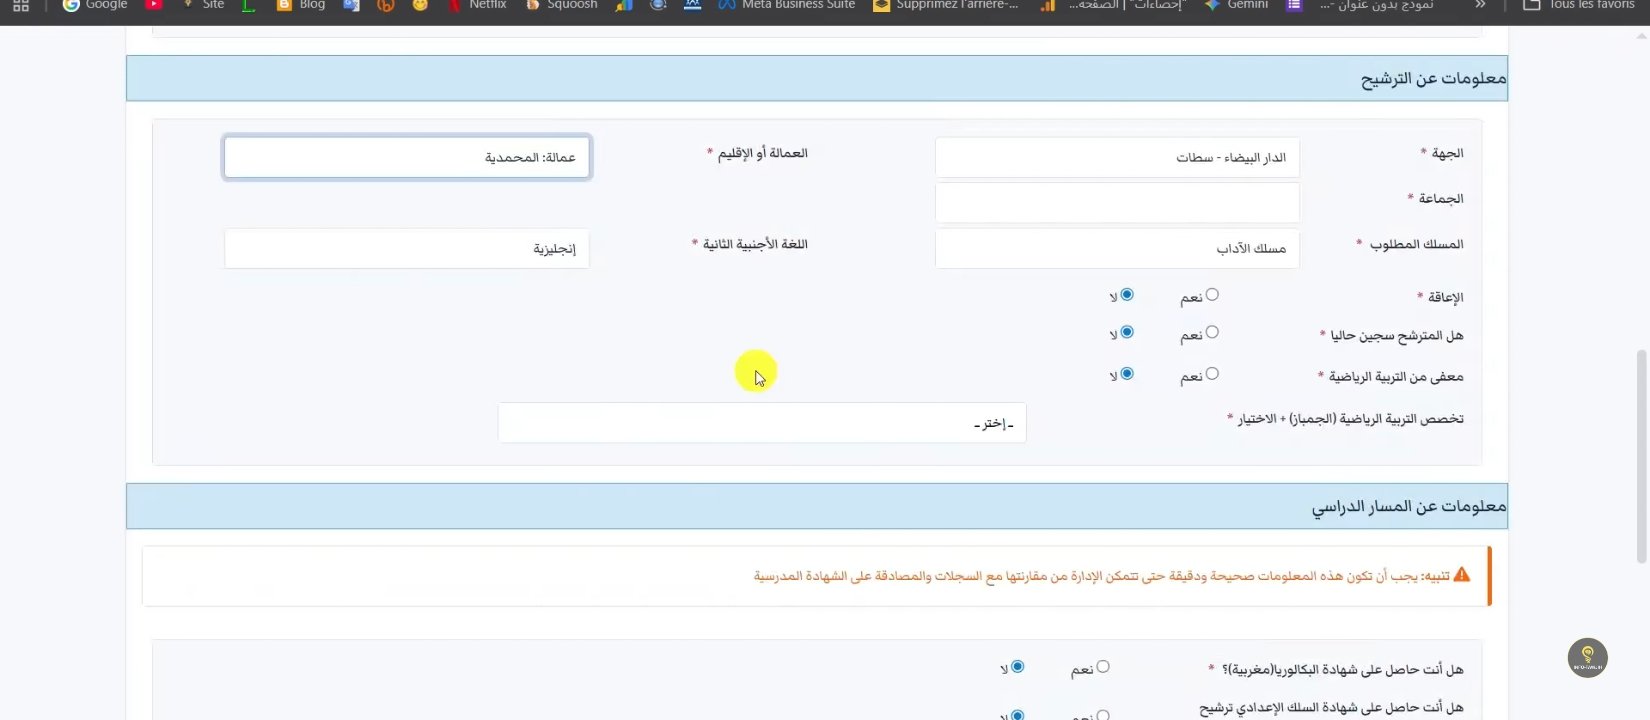This screenshot has height=720, width=1650.
Task: Open the المسلك المطلوب dropdown
Action: pyautogui.click(x=1117, y=249)
